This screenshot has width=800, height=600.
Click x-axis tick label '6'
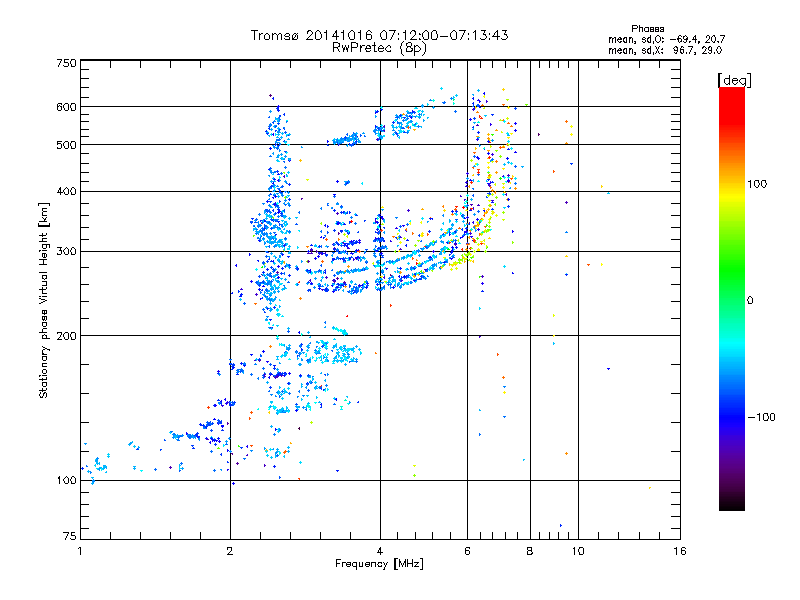pos(467,551)
